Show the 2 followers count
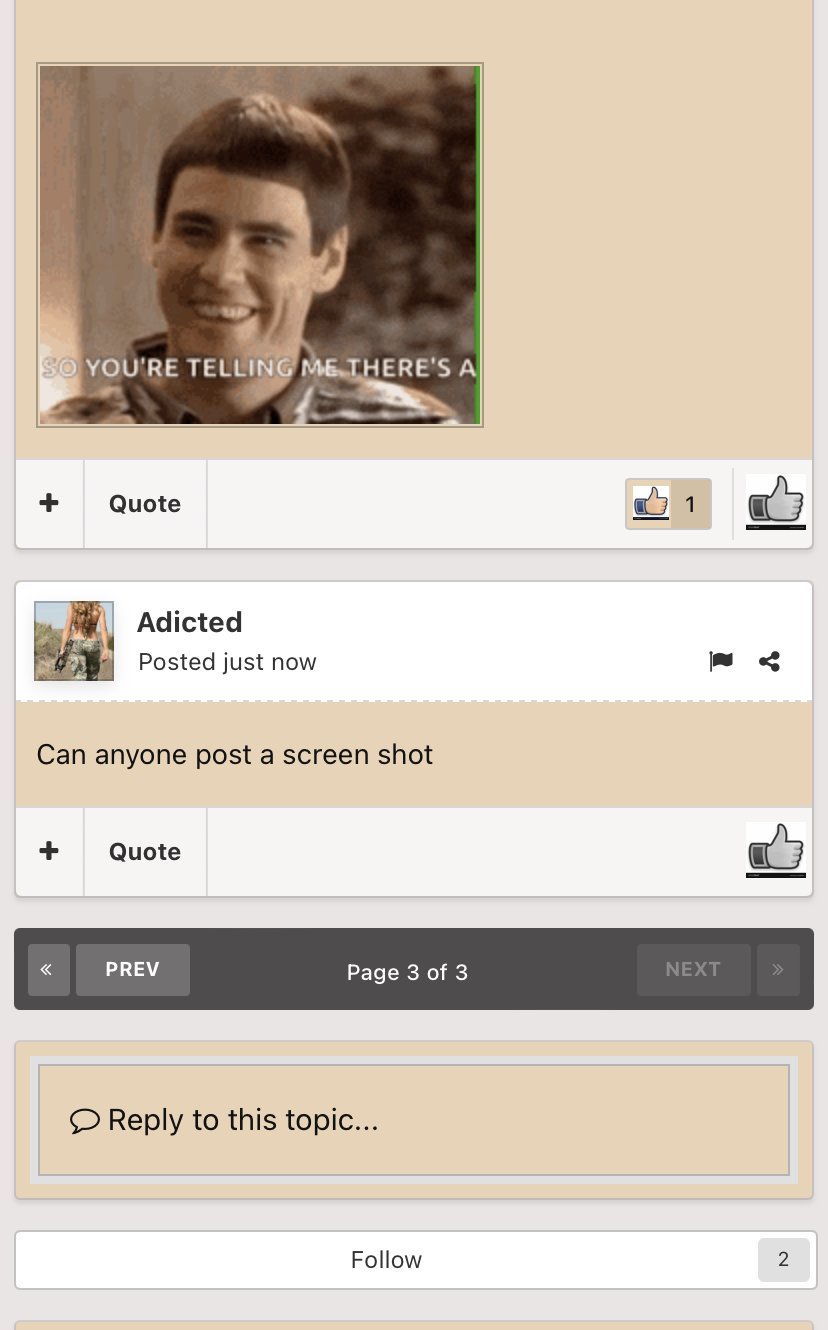Image resolution: width=828 pixels, height=1330 pixels. click(783, 1260)
